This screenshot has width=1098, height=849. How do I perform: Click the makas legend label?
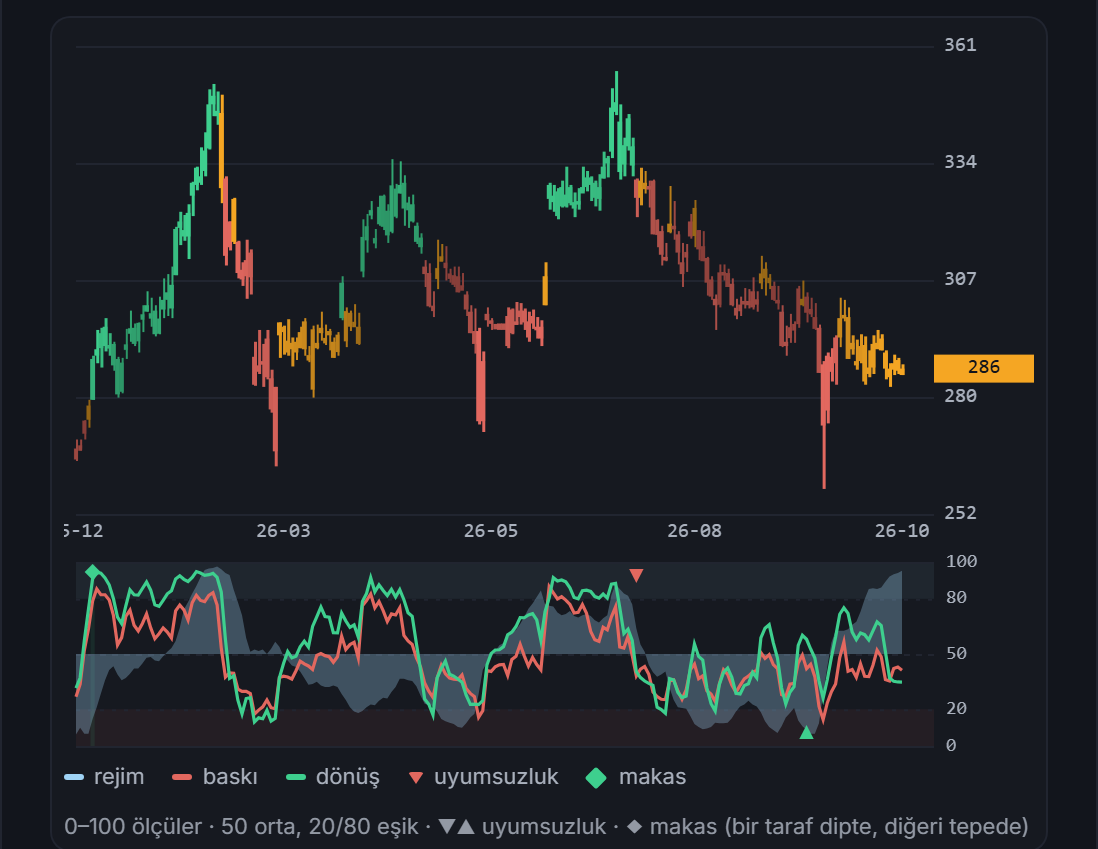pyautogui.click(x=653, y=777)
